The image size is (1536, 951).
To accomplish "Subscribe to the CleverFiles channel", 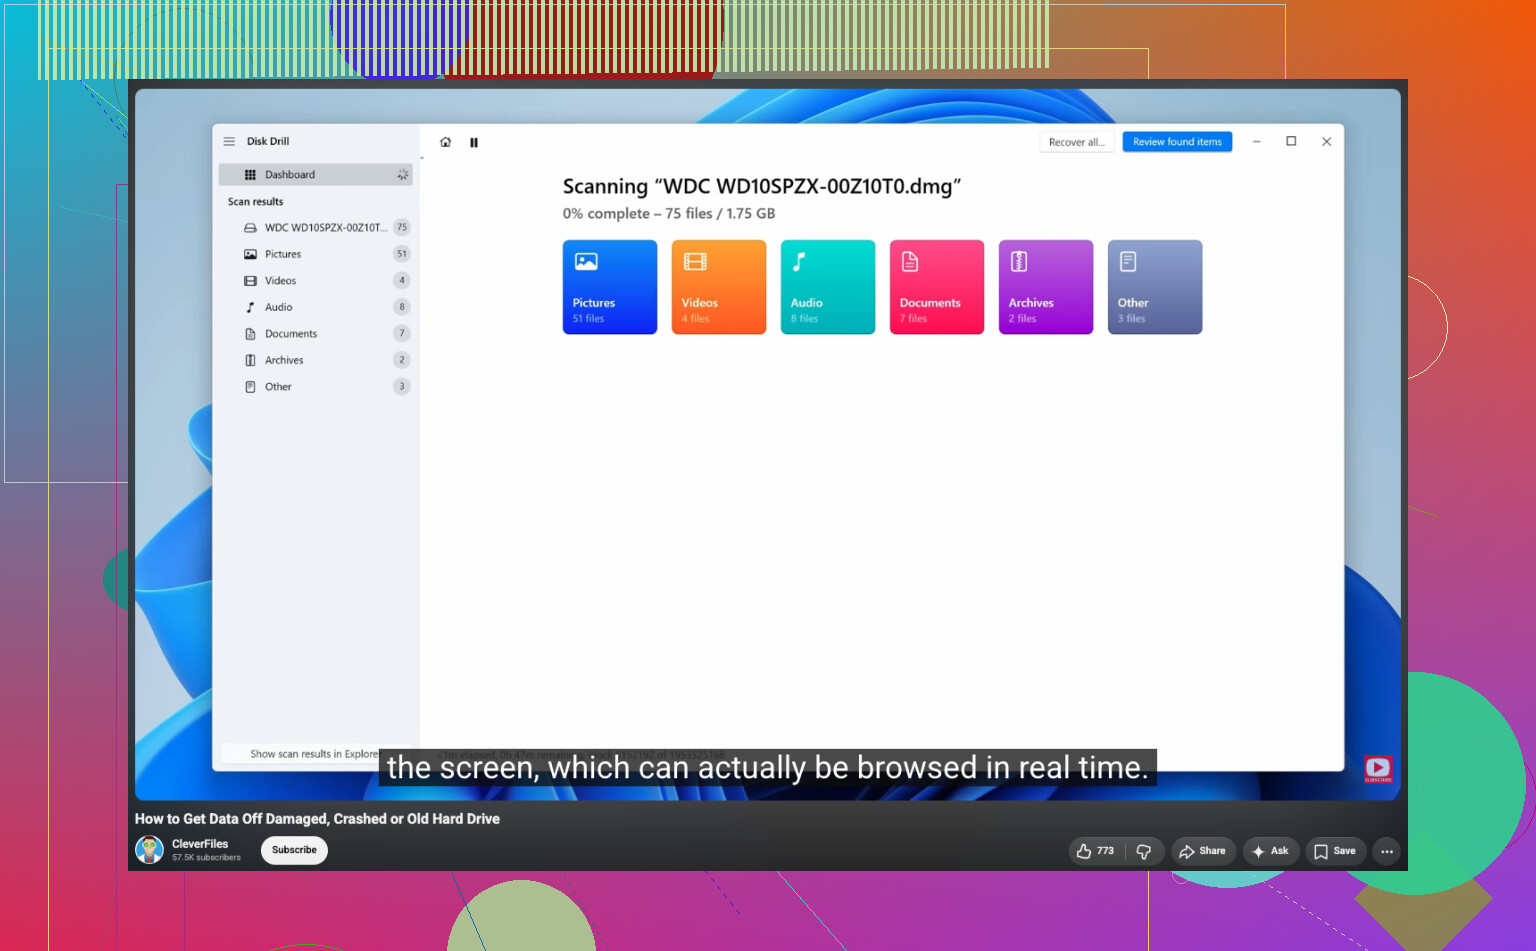I will pos(294,850).
